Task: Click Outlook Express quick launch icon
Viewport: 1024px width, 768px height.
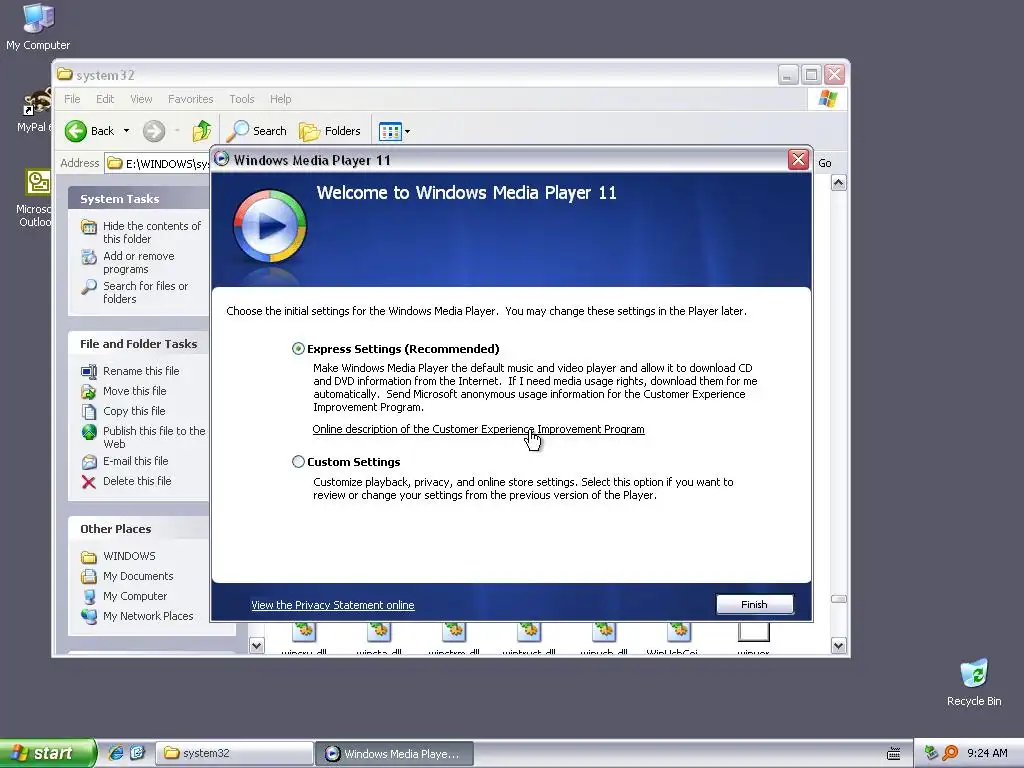Action: (x=137, y=753)
